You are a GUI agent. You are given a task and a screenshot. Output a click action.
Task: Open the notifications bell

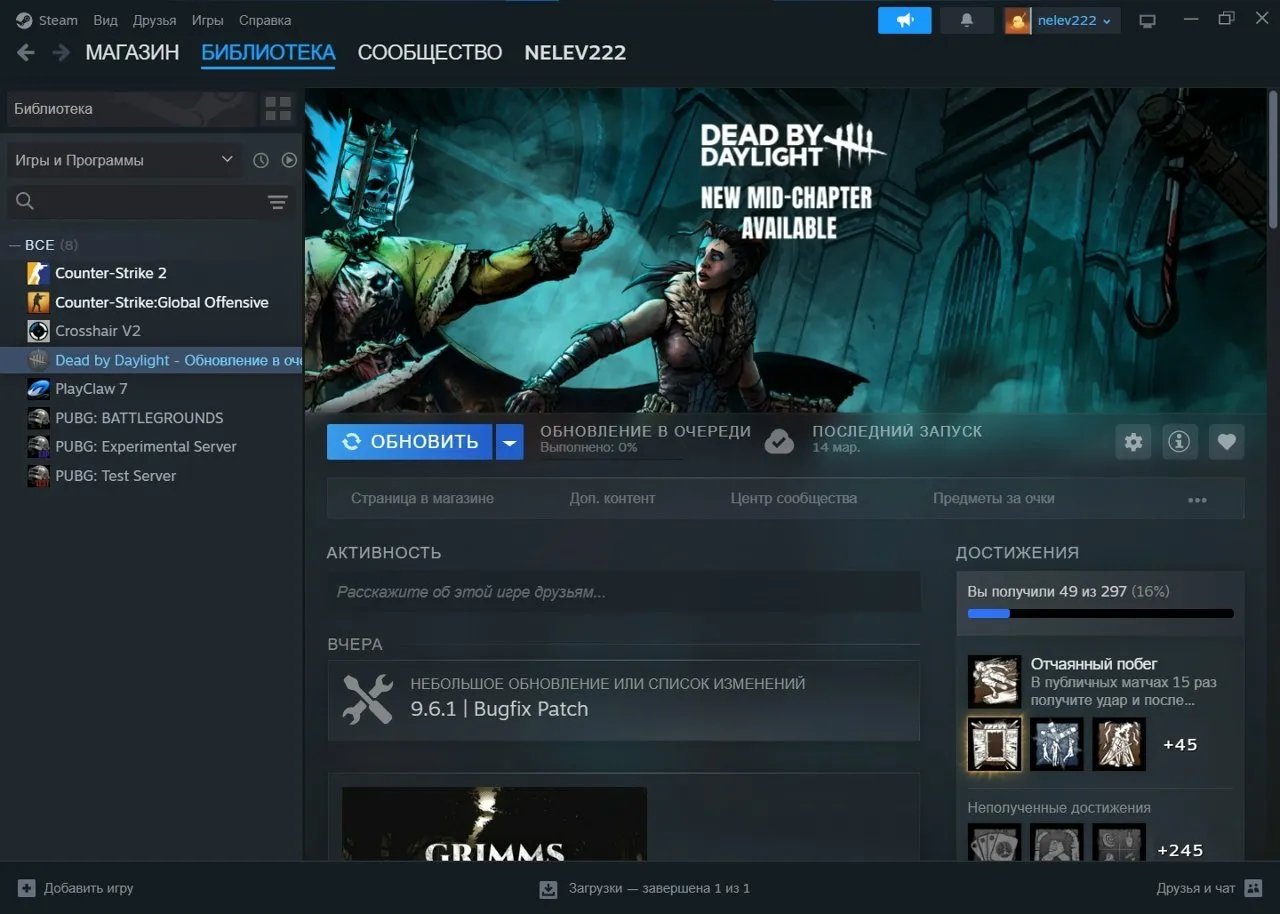tap(966, 20)
